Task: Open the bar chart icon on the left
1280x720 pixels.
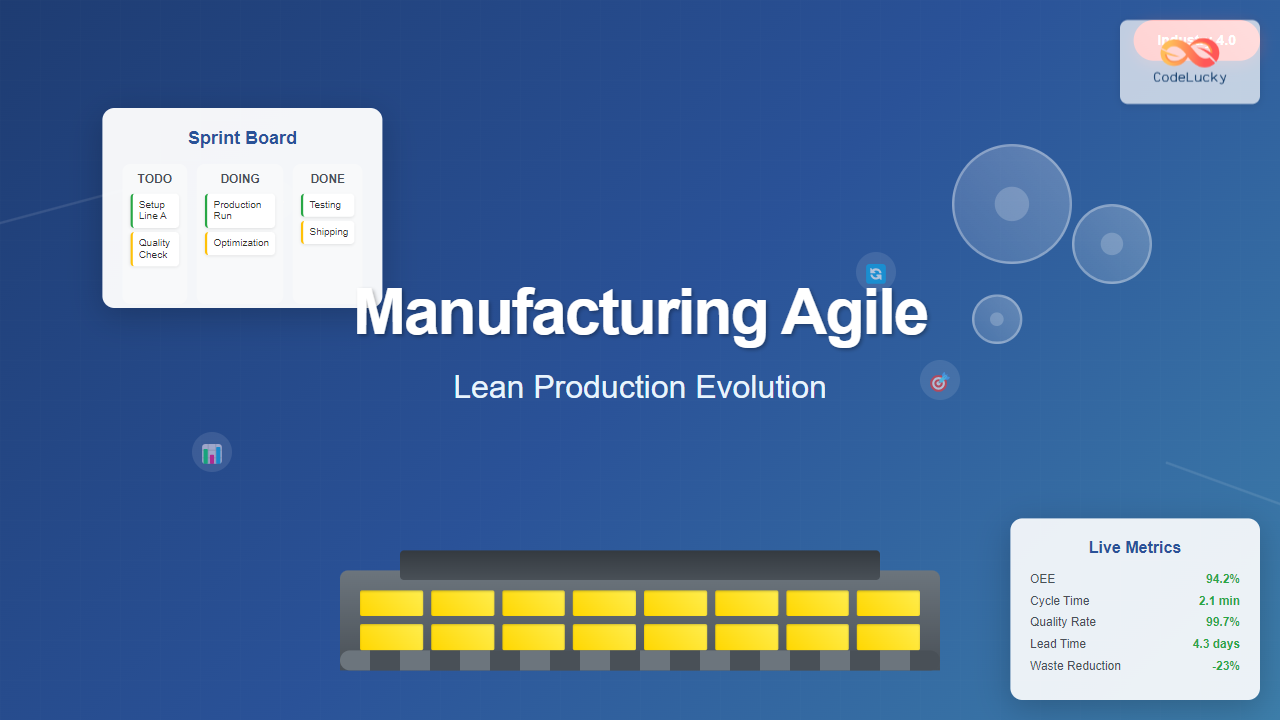Action: tap(211, 452)
